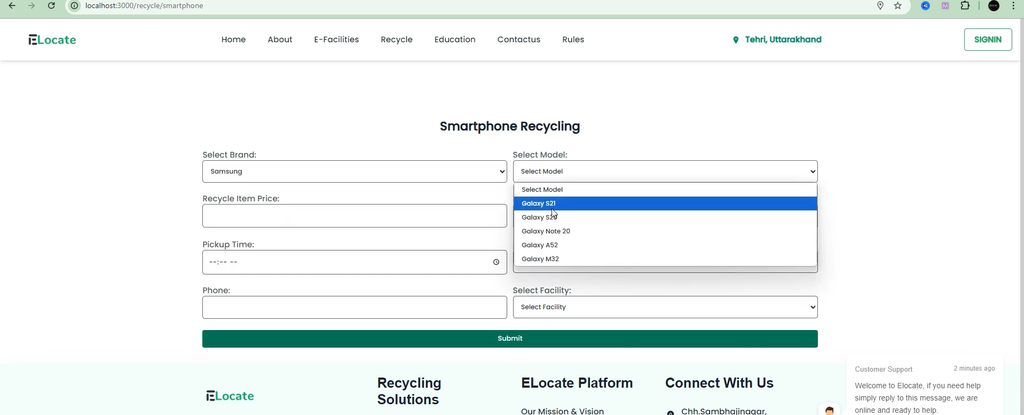
Task: Open Our Mission & Vision link
Action: click(x=562, y=412)
